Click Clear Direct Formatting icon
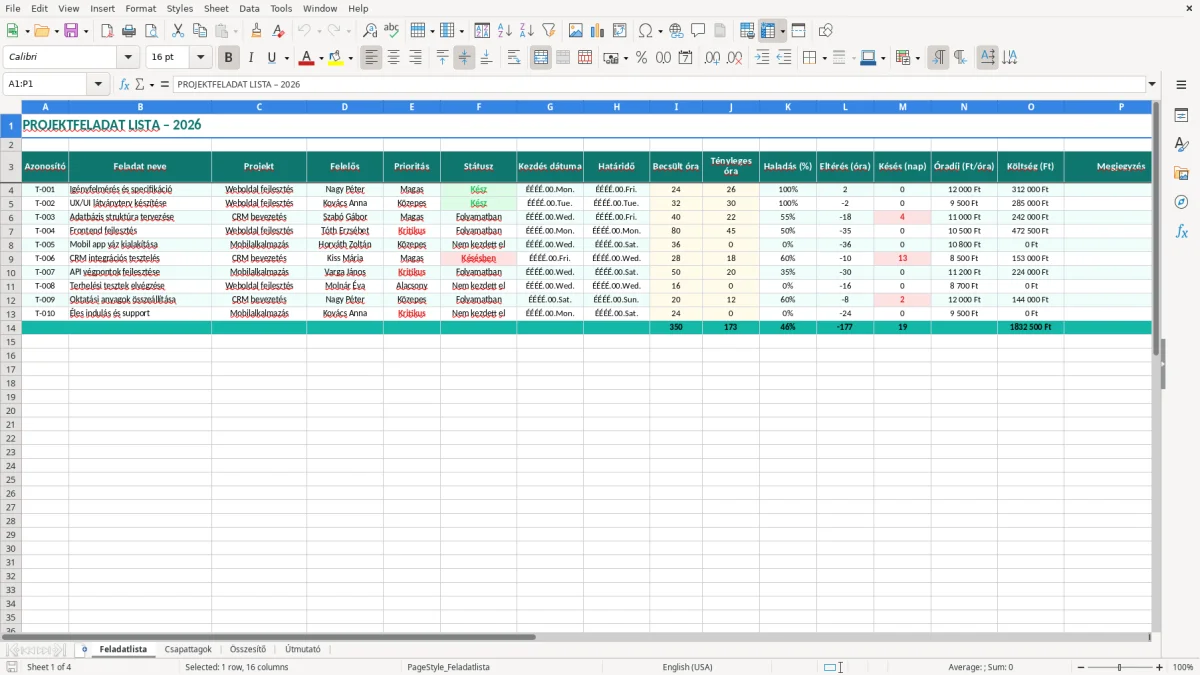The image size is (1200, 675). pyautogui.click(x=278, y=31)
